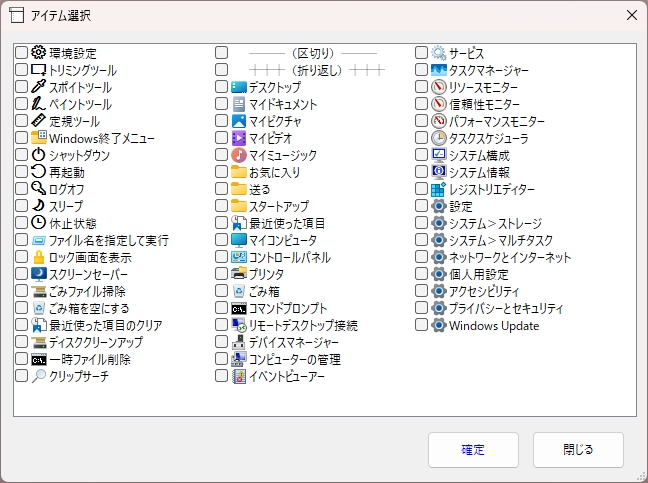
Task: Click the タスクスケジューラ clock icon
Action: 438,138
